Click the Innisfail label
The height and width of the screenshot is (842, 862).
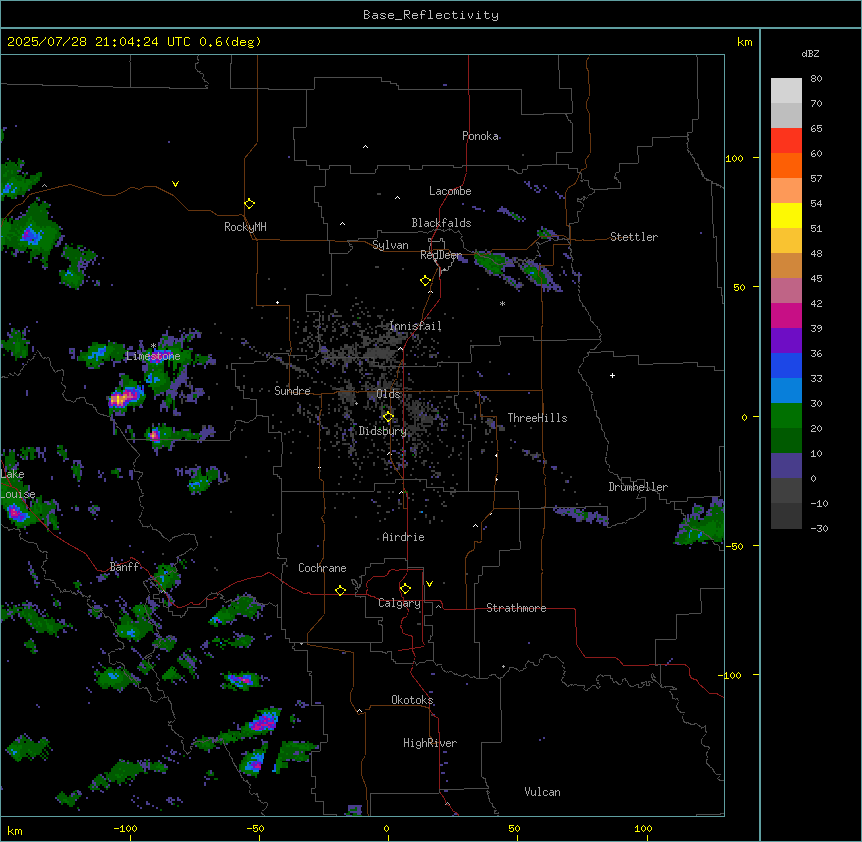tap(415, 326)
